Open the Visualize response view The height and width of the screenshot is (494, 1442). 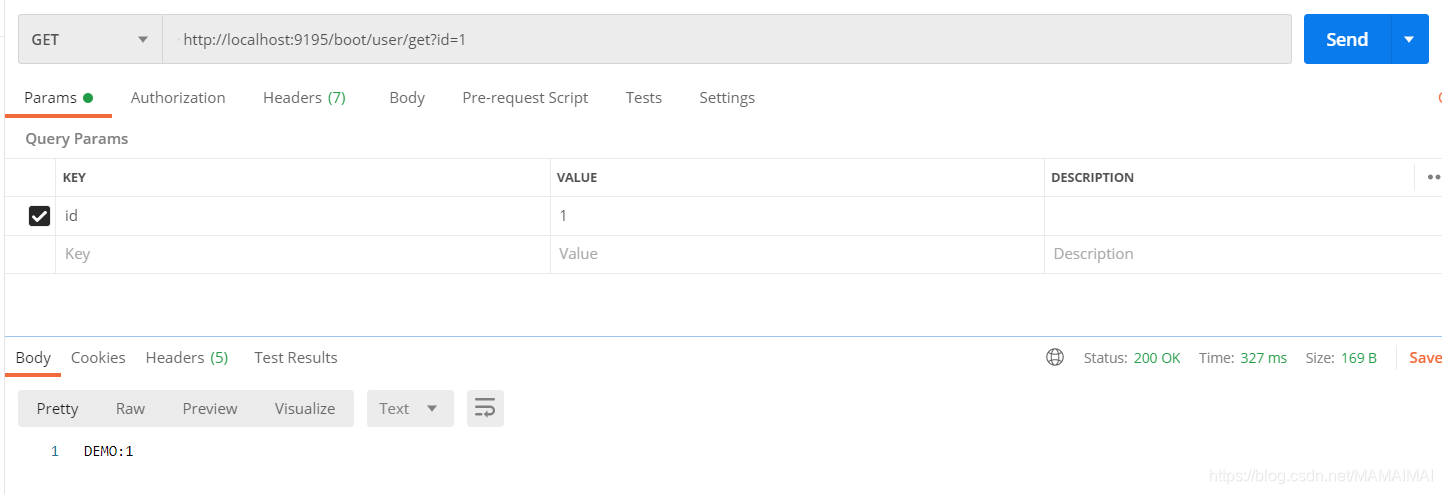(305, 408)
